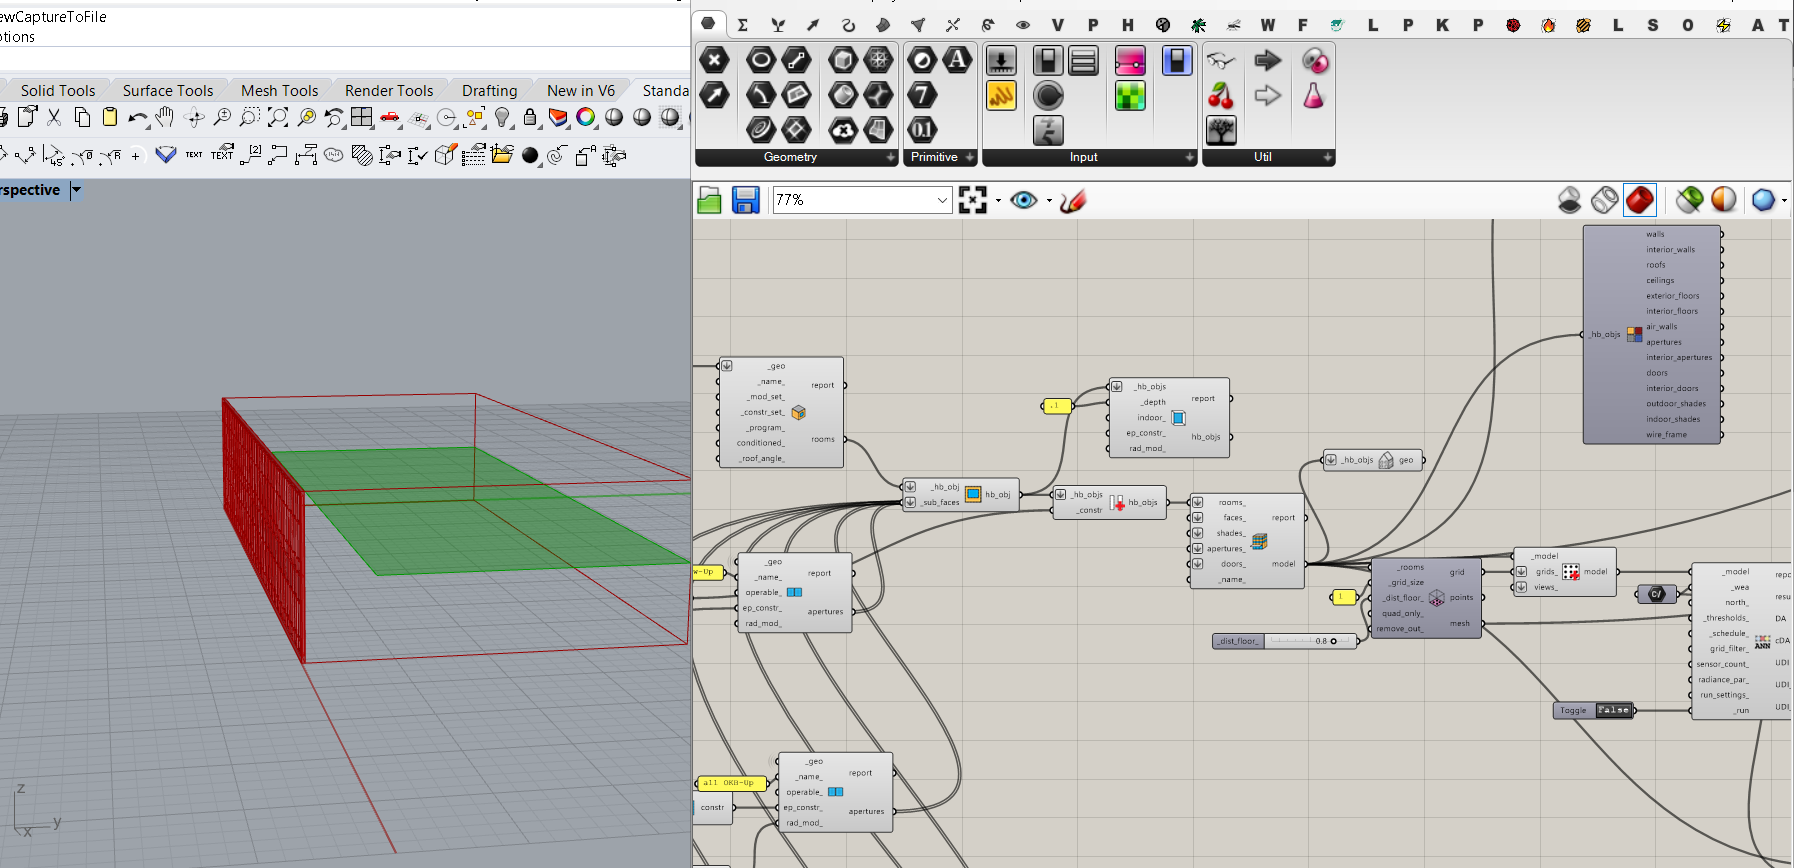The image size is (1794, 868).
Task: Click the red car Rhino toolbar icon
Action: pos(390,118)
